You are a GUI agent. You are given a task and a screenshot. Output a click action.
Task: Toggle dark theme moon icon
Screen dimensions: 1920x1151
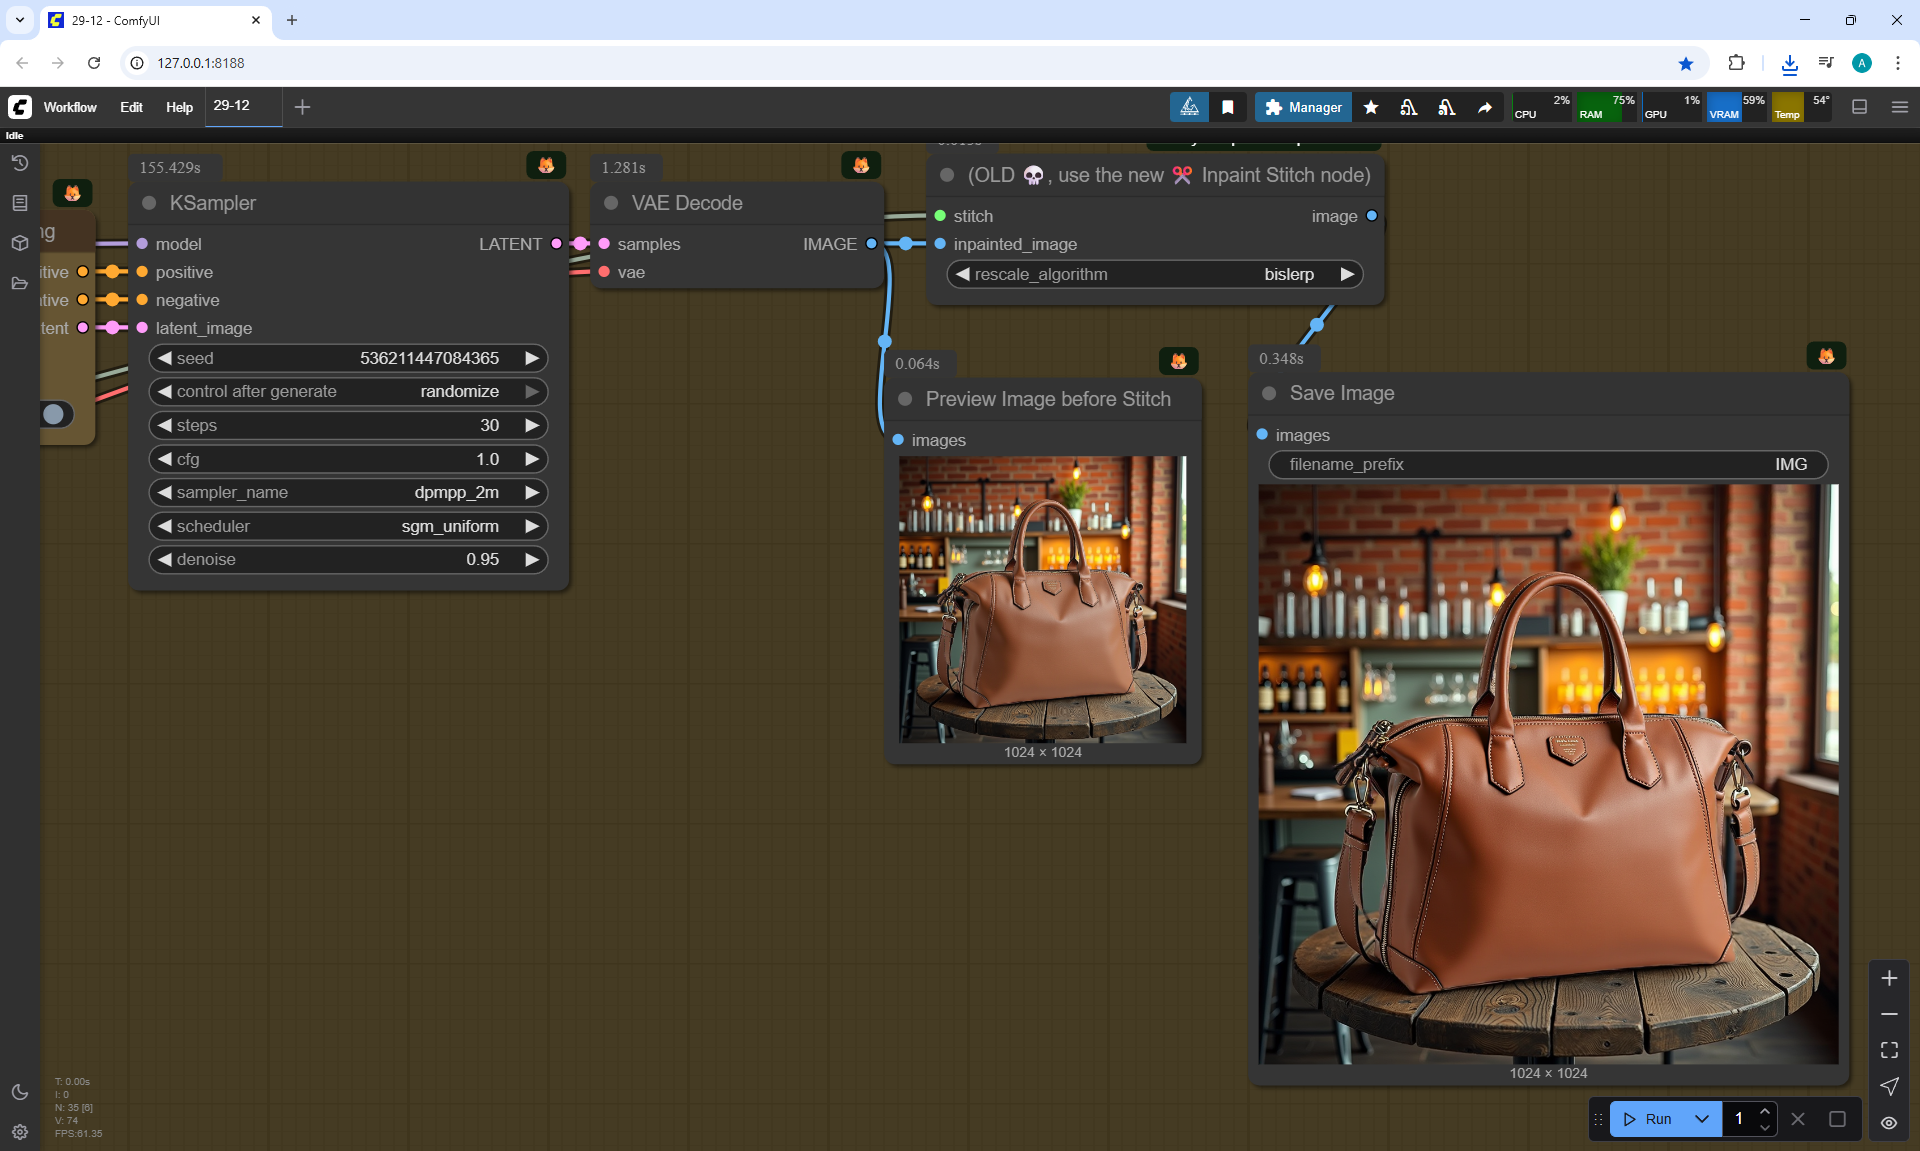(19, 1092)
